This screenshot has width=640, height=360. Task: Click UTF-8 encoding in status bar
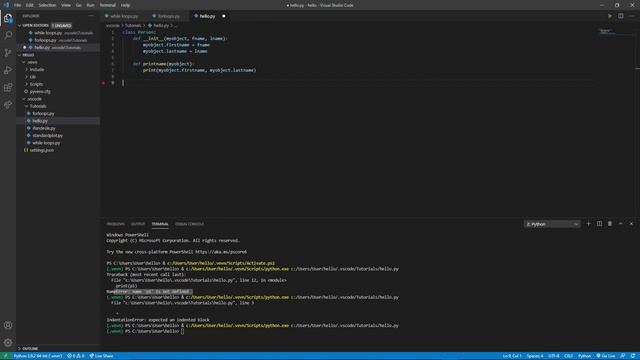[x=553, y=356]
